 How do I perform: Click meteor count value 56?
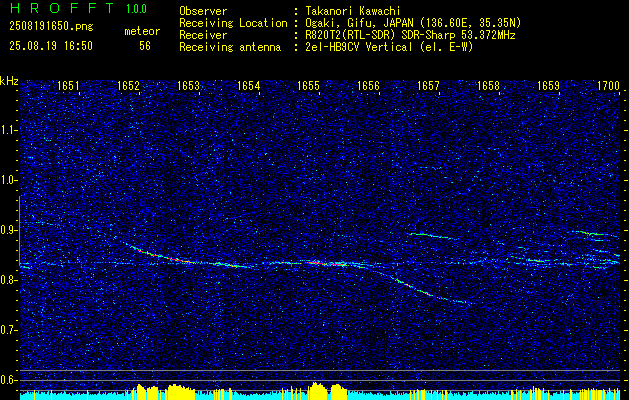pos(145,46)
